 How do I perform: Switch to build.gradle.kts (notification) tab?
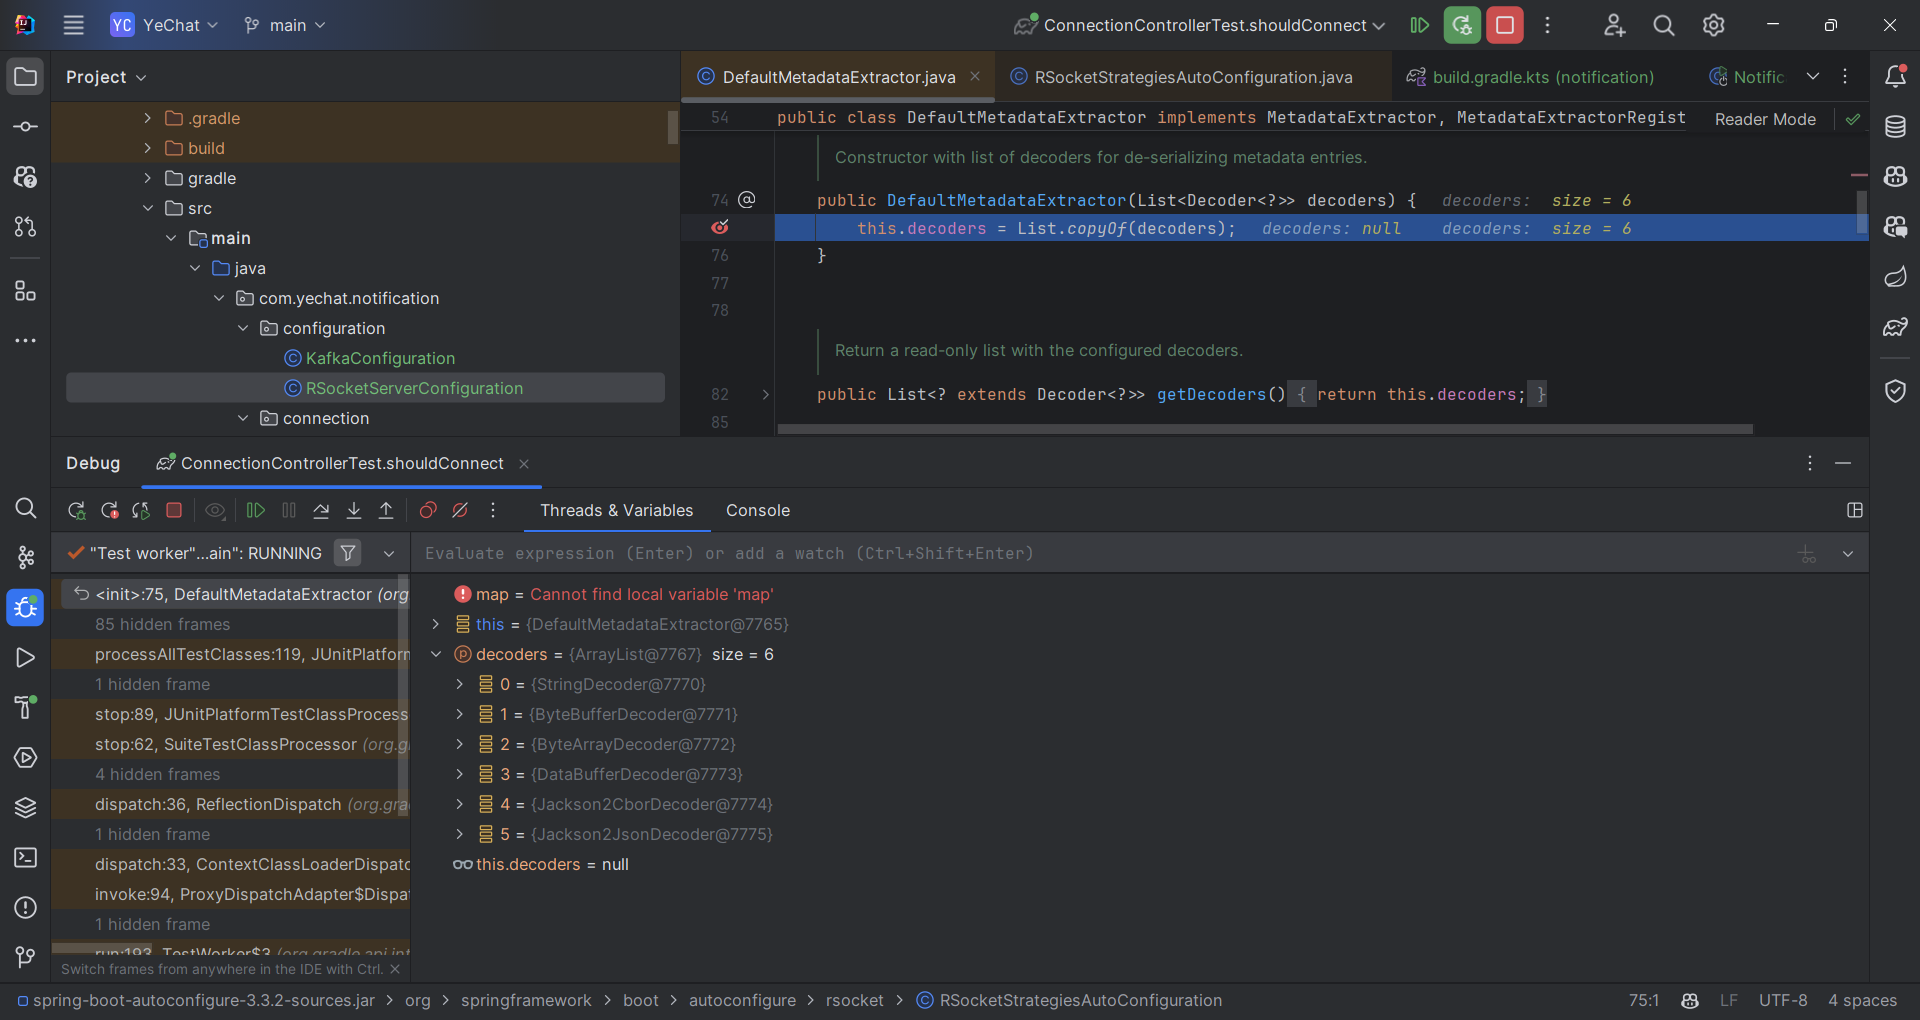point(1530,77)
